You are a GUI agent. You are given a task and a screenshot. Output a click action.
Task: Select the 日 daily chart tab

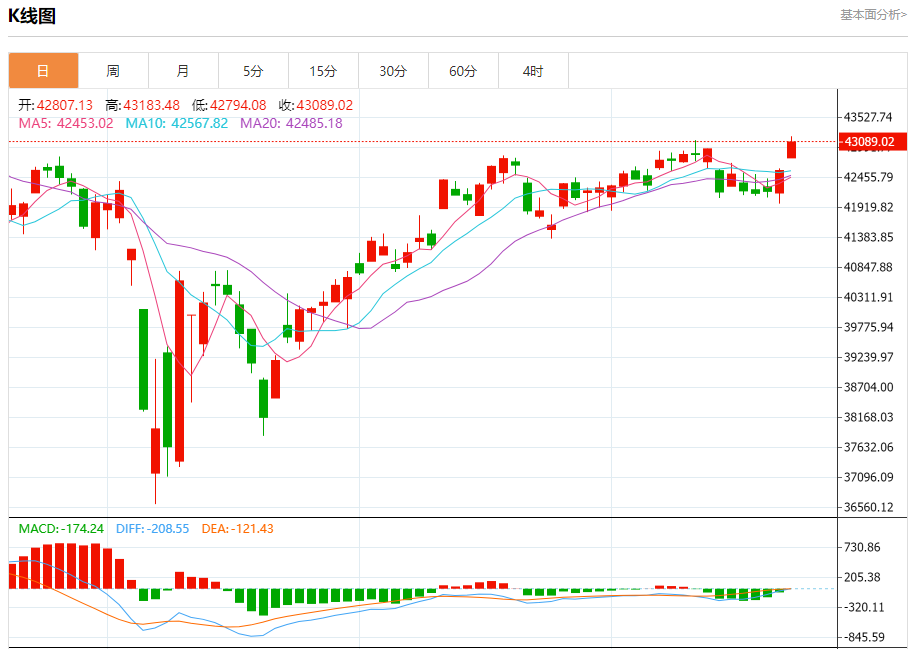point(43,71)
